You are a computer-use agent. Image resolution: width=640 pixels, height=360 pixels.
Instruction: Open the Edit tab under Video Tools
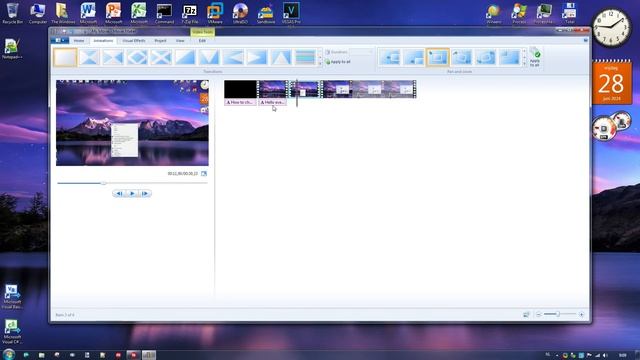coord(202,41)
